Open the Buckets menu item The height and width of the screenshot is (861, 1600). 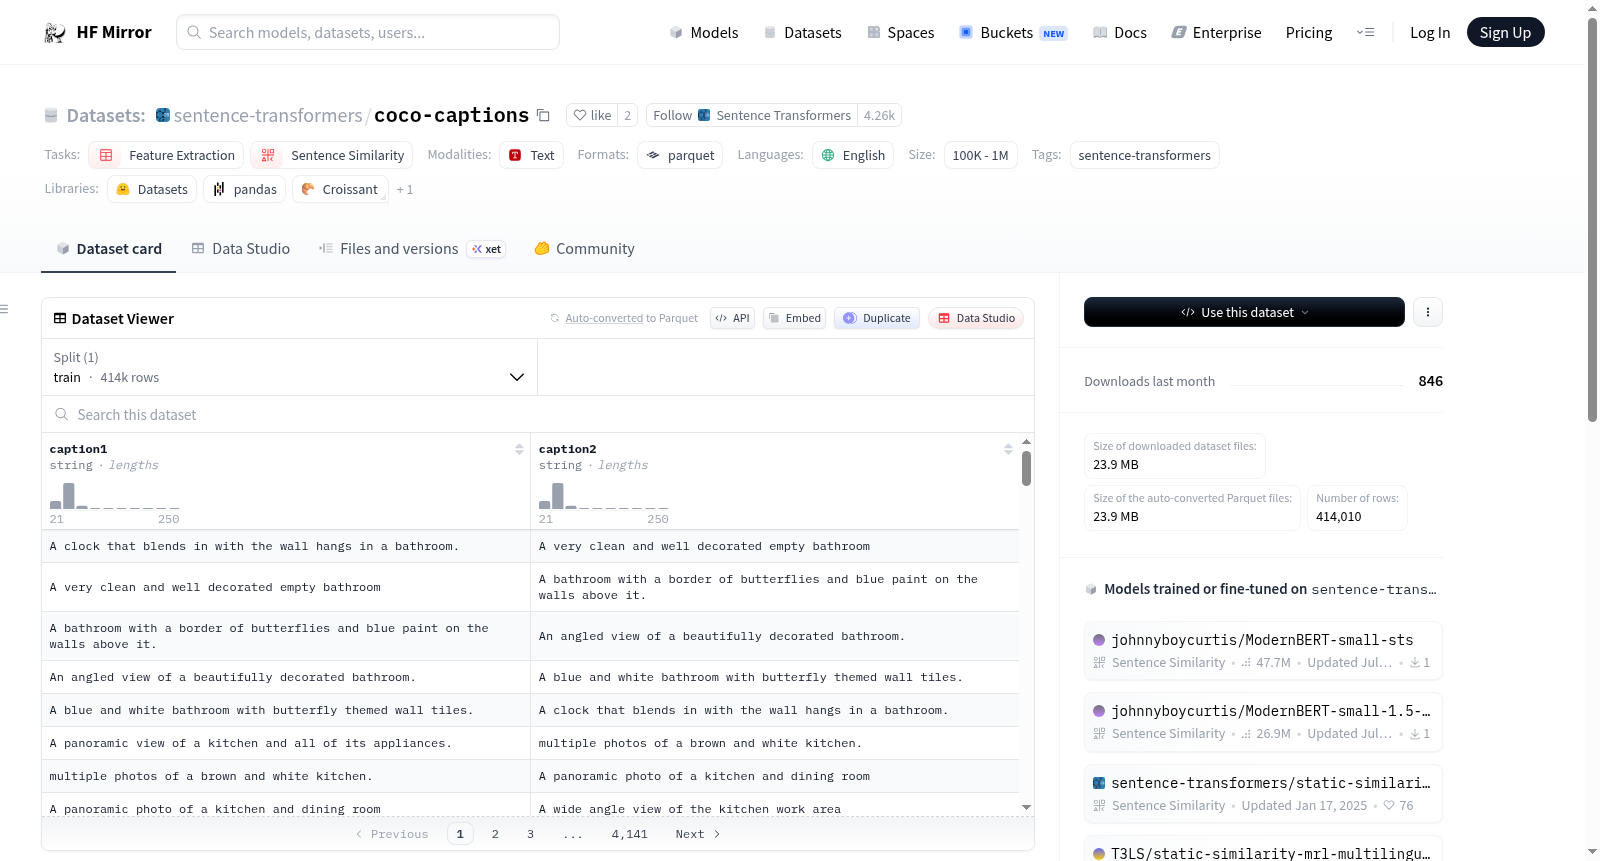(x=1013, y=33)
